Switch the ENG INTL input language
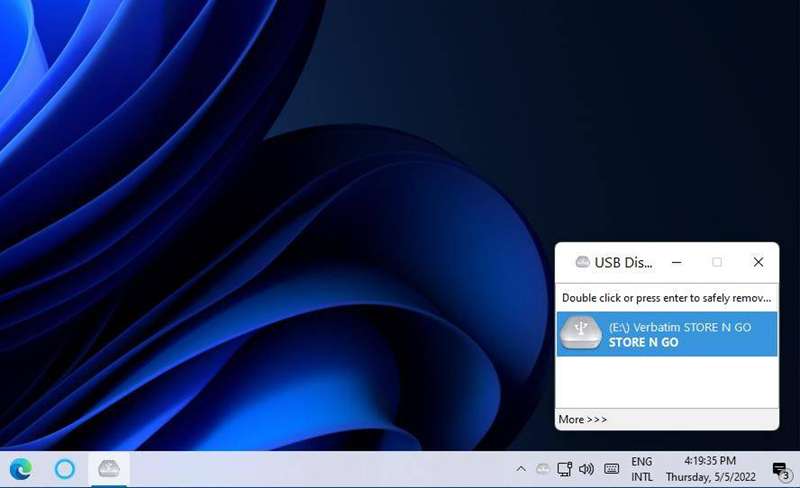The width and height of the screenshot is (800, 488). [x=641, y=469]
